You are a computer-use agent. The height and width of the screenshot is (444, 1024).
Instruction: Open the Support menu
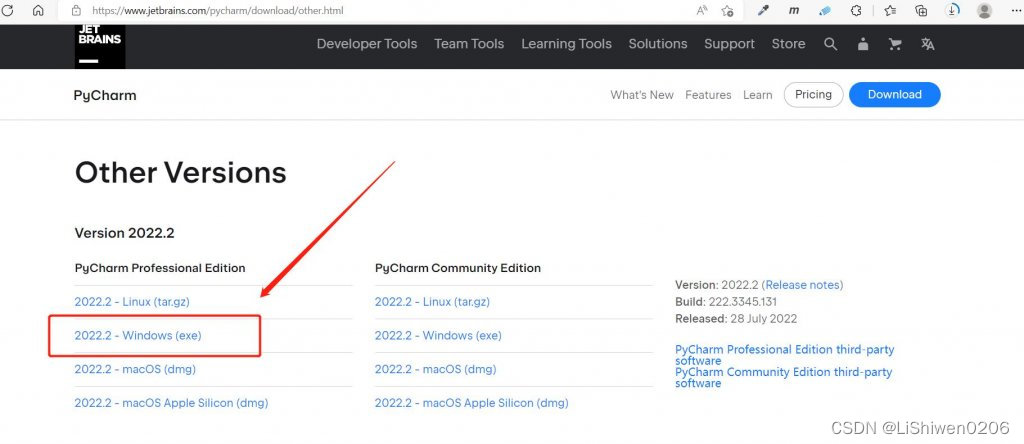(x=729, y=44)
